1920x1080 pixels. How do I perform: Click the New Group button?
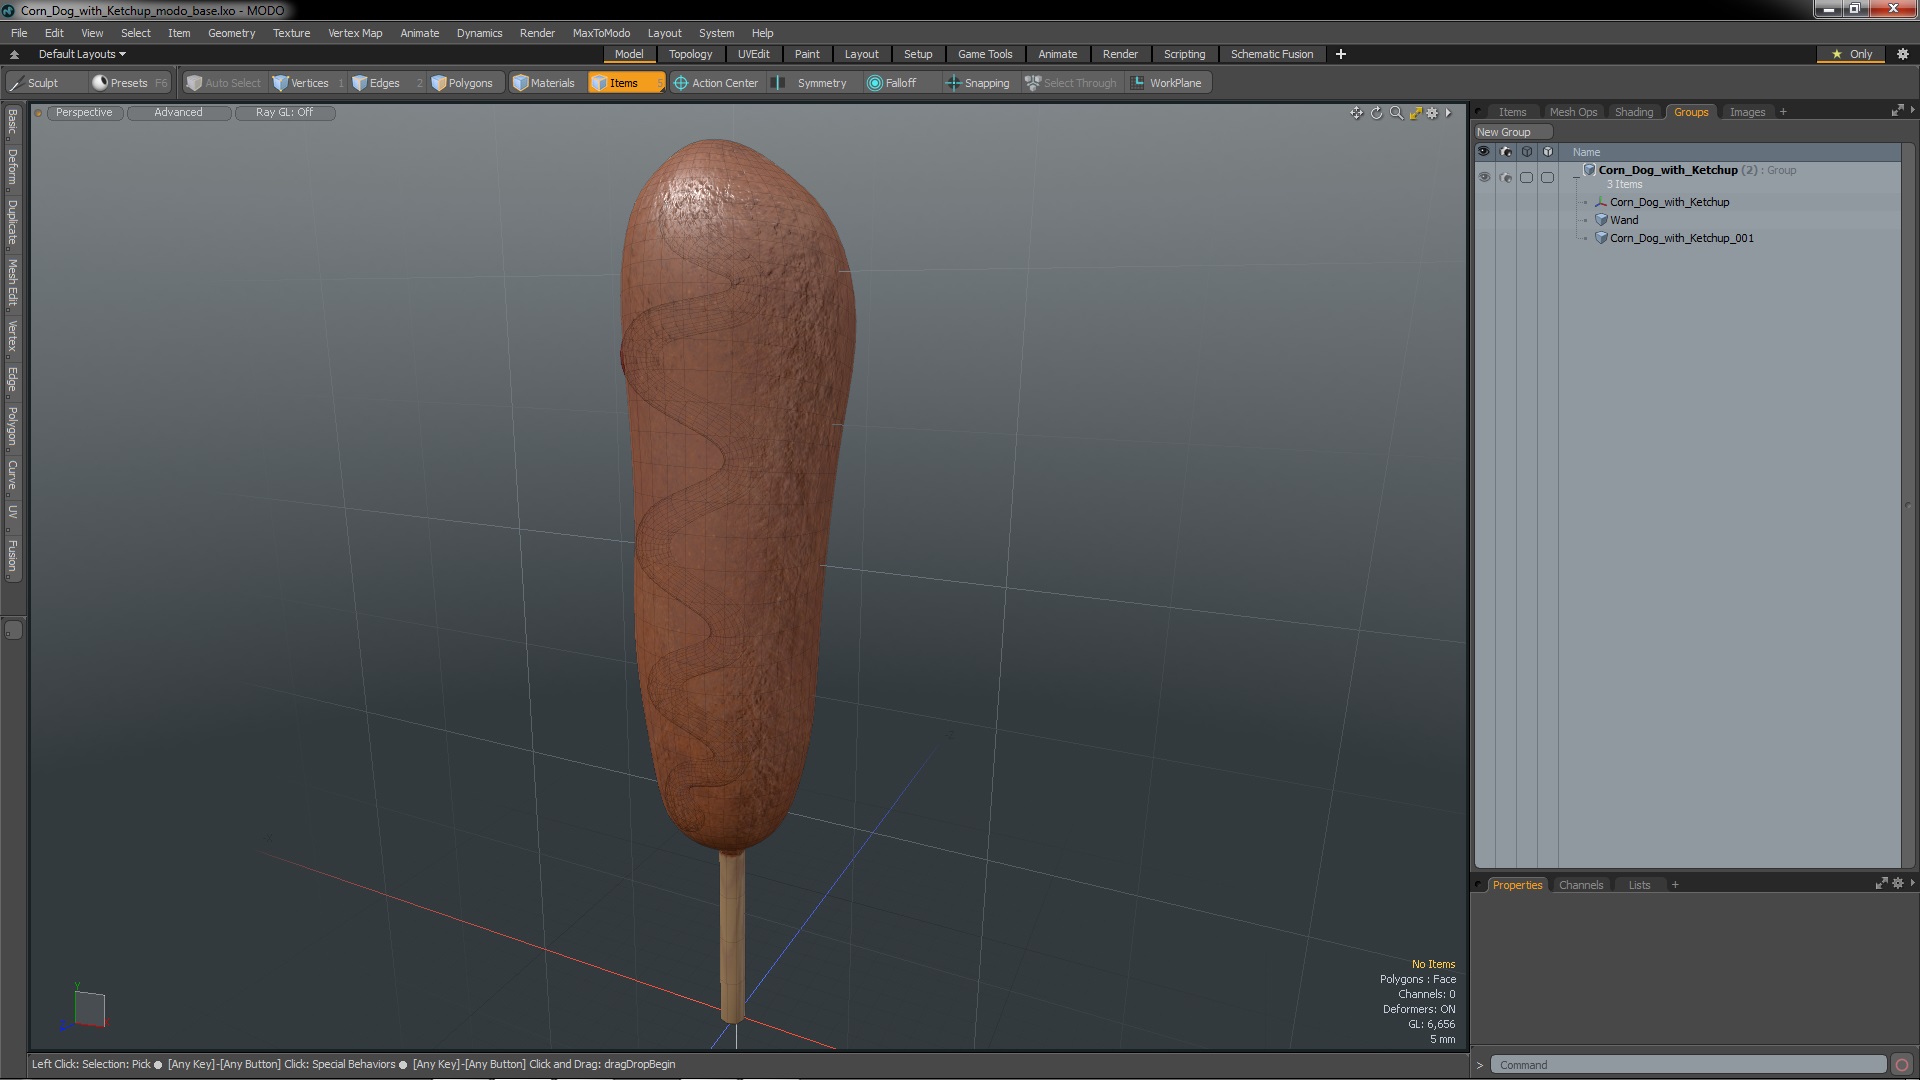[1511, 132]
